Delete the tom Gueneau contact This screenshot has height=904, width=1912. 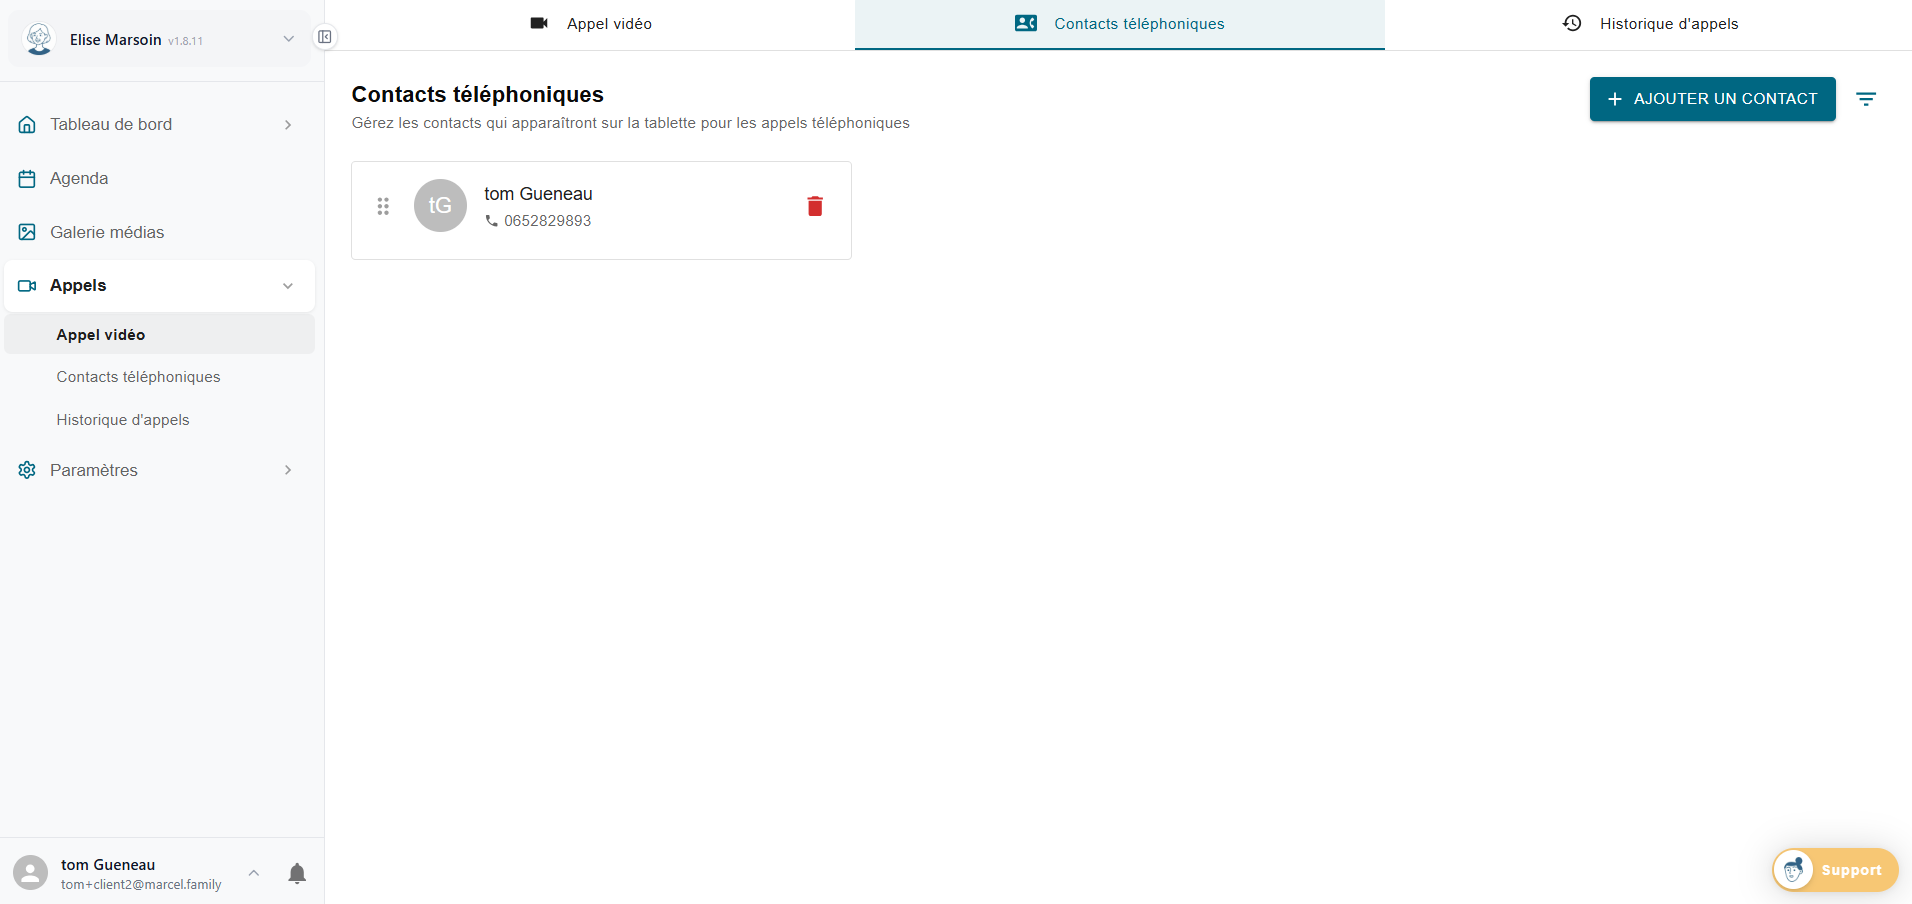coord(814,206)
